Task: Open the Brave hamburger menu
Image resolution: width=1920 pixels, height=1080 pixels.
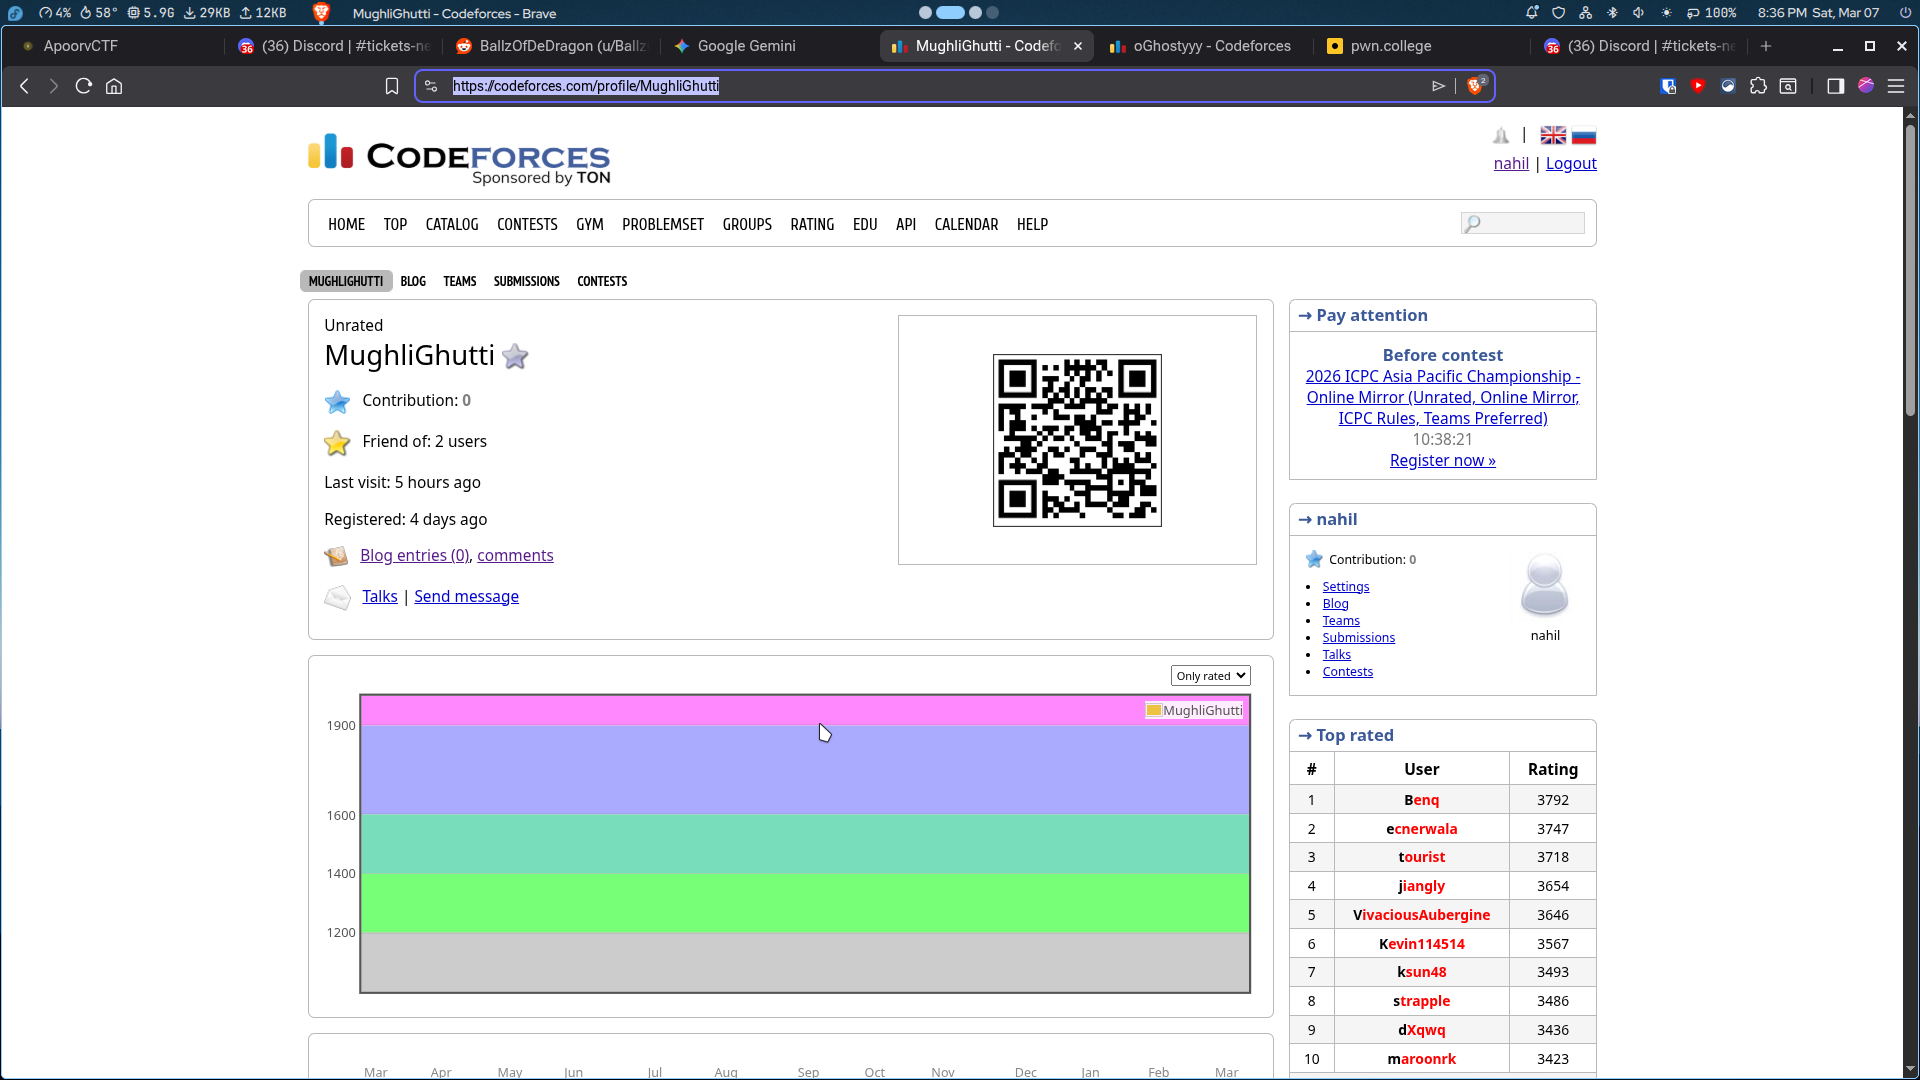Action: point(1896,86)
